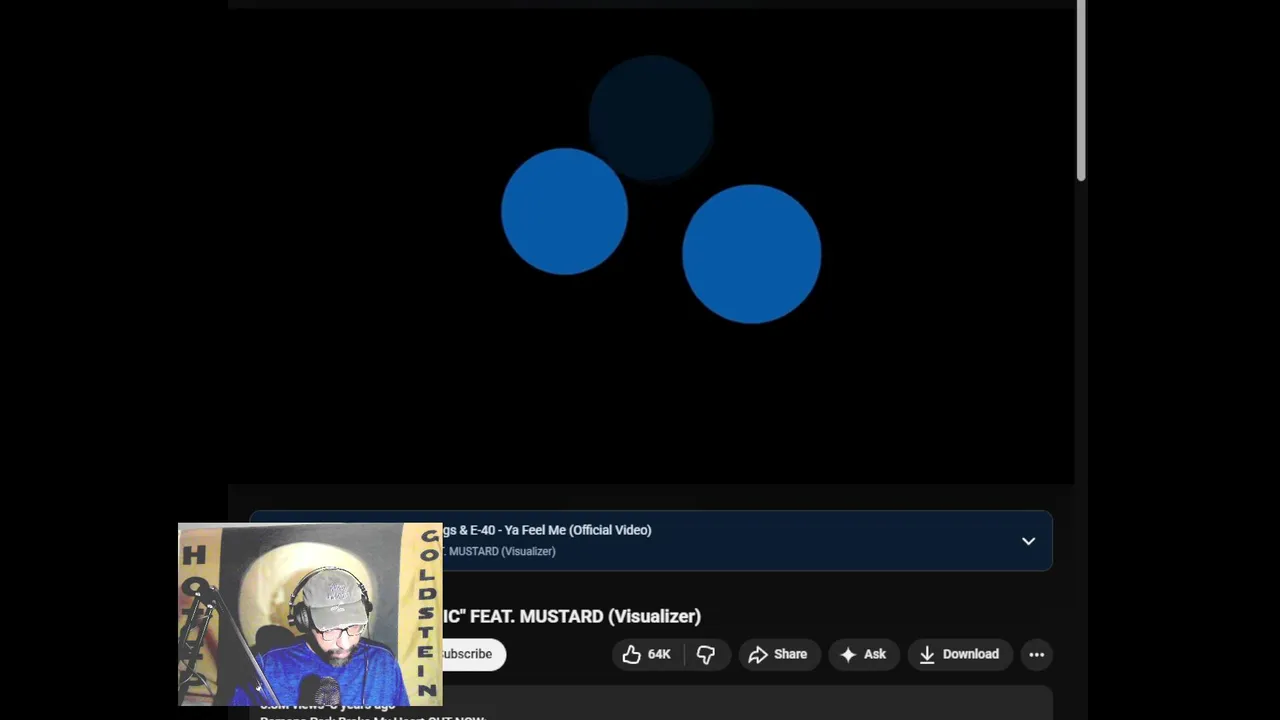Click the Subscribe button
This screenshot has height=720, width=1280.
(x=472, y=654)
